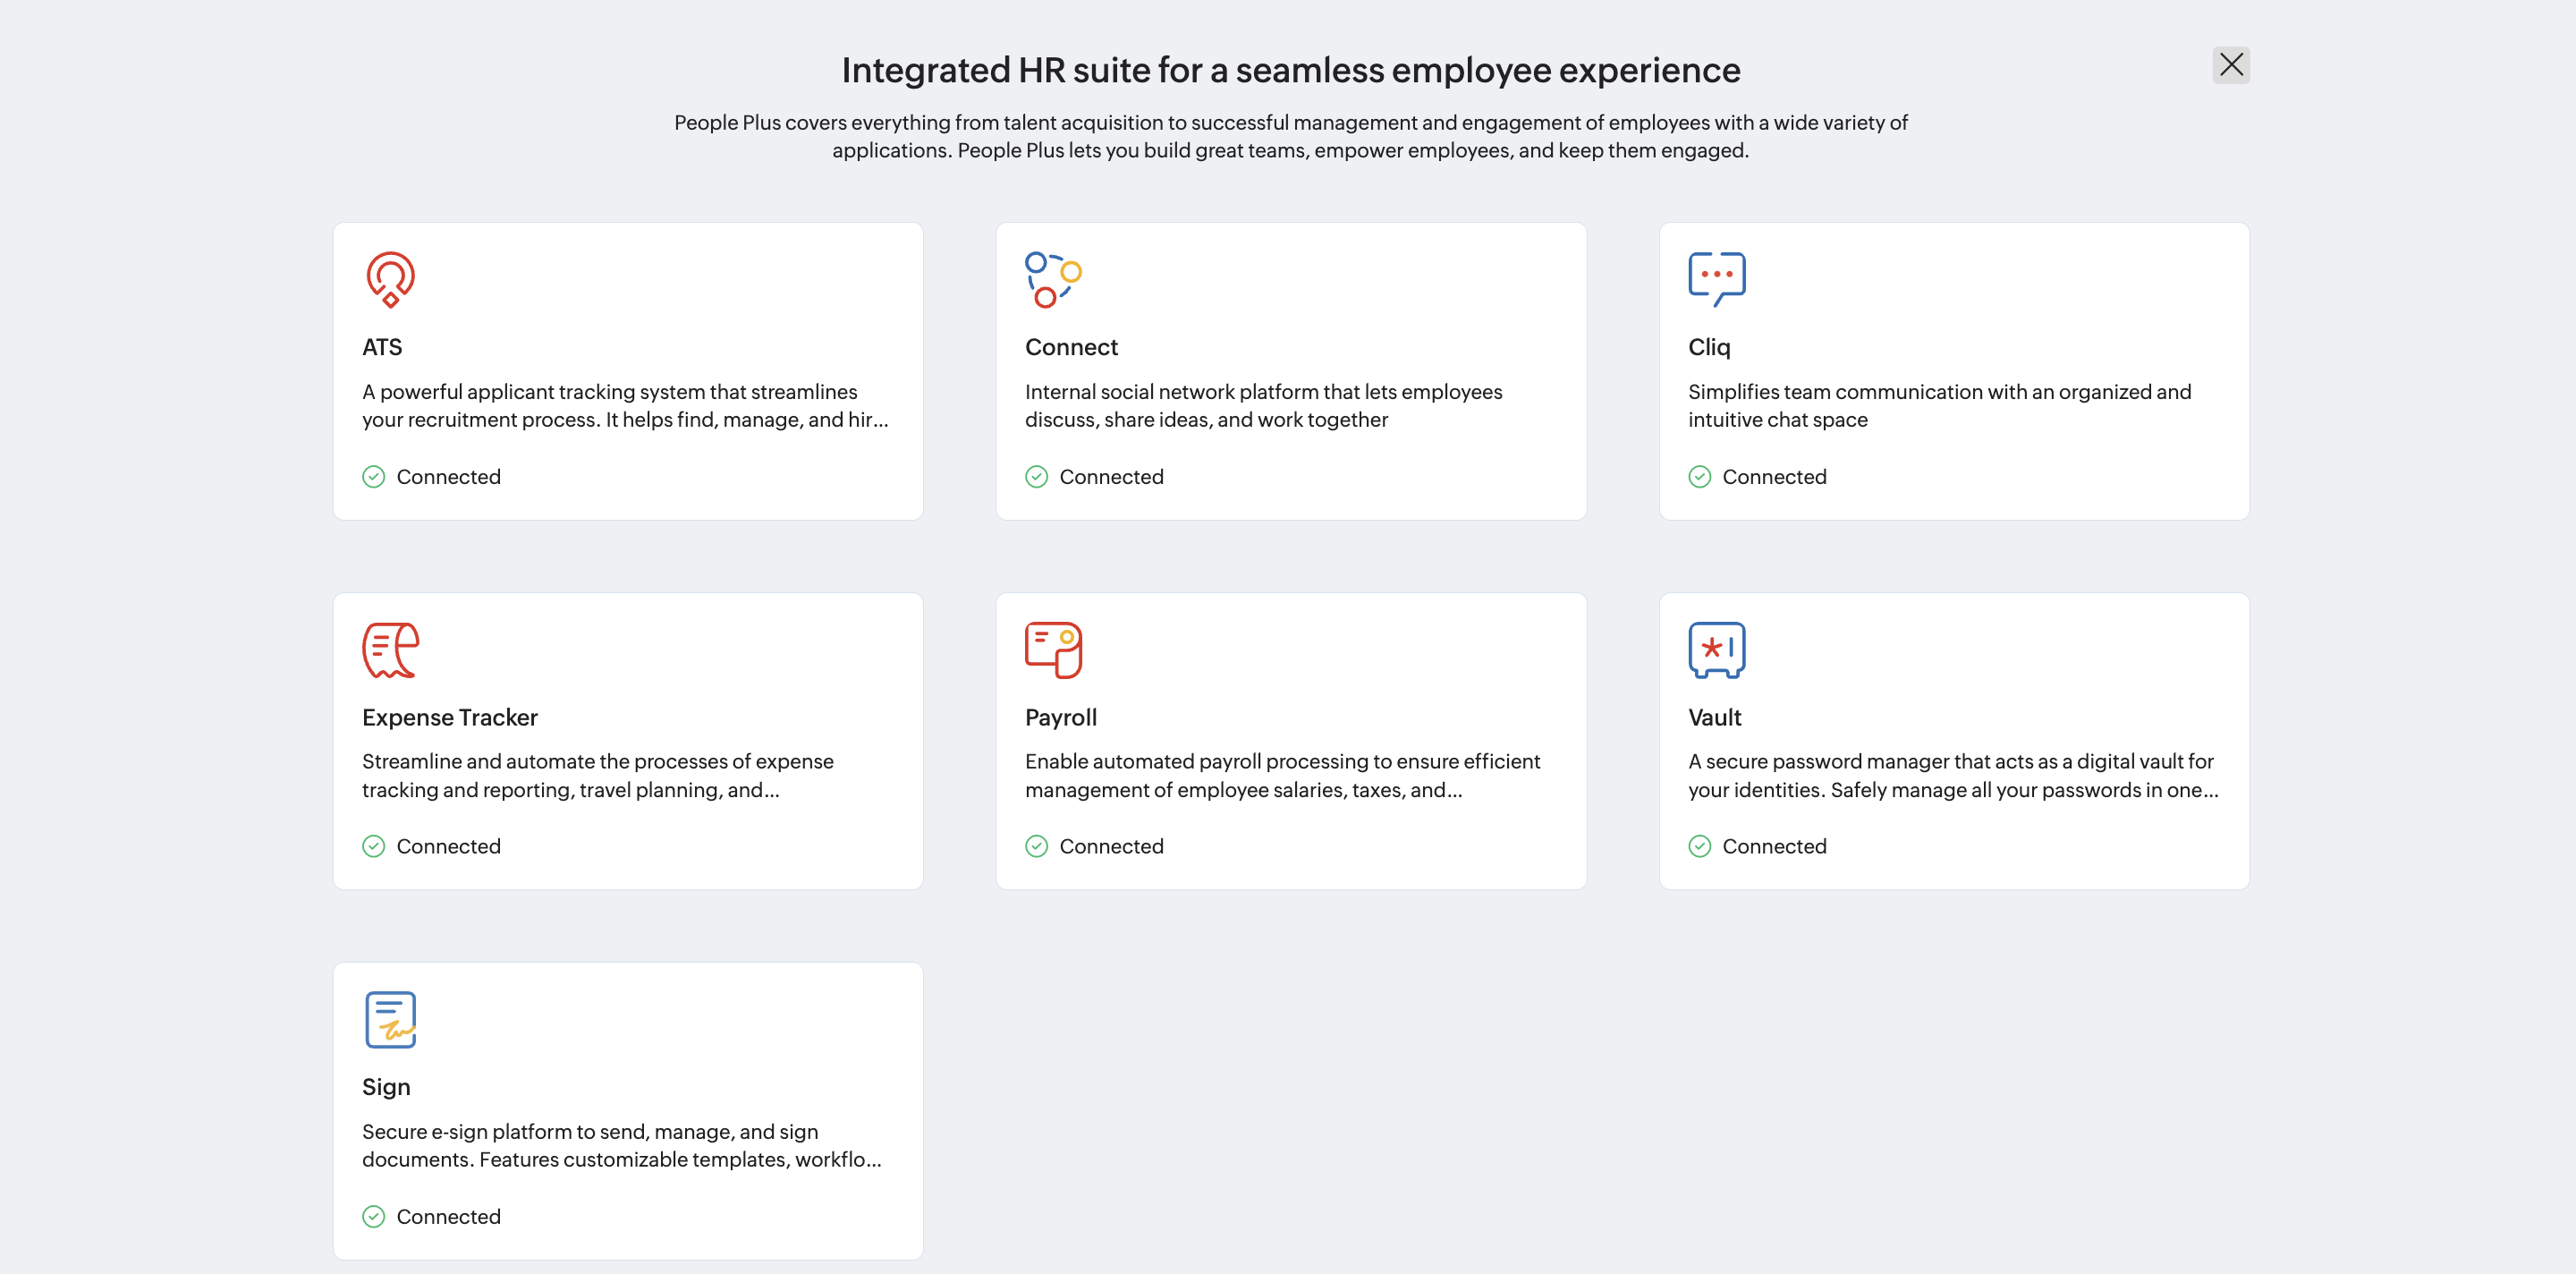Open the Payroll card title
The height and width of the screenshot is (1274, 2576).
(x=1060, y=717)
